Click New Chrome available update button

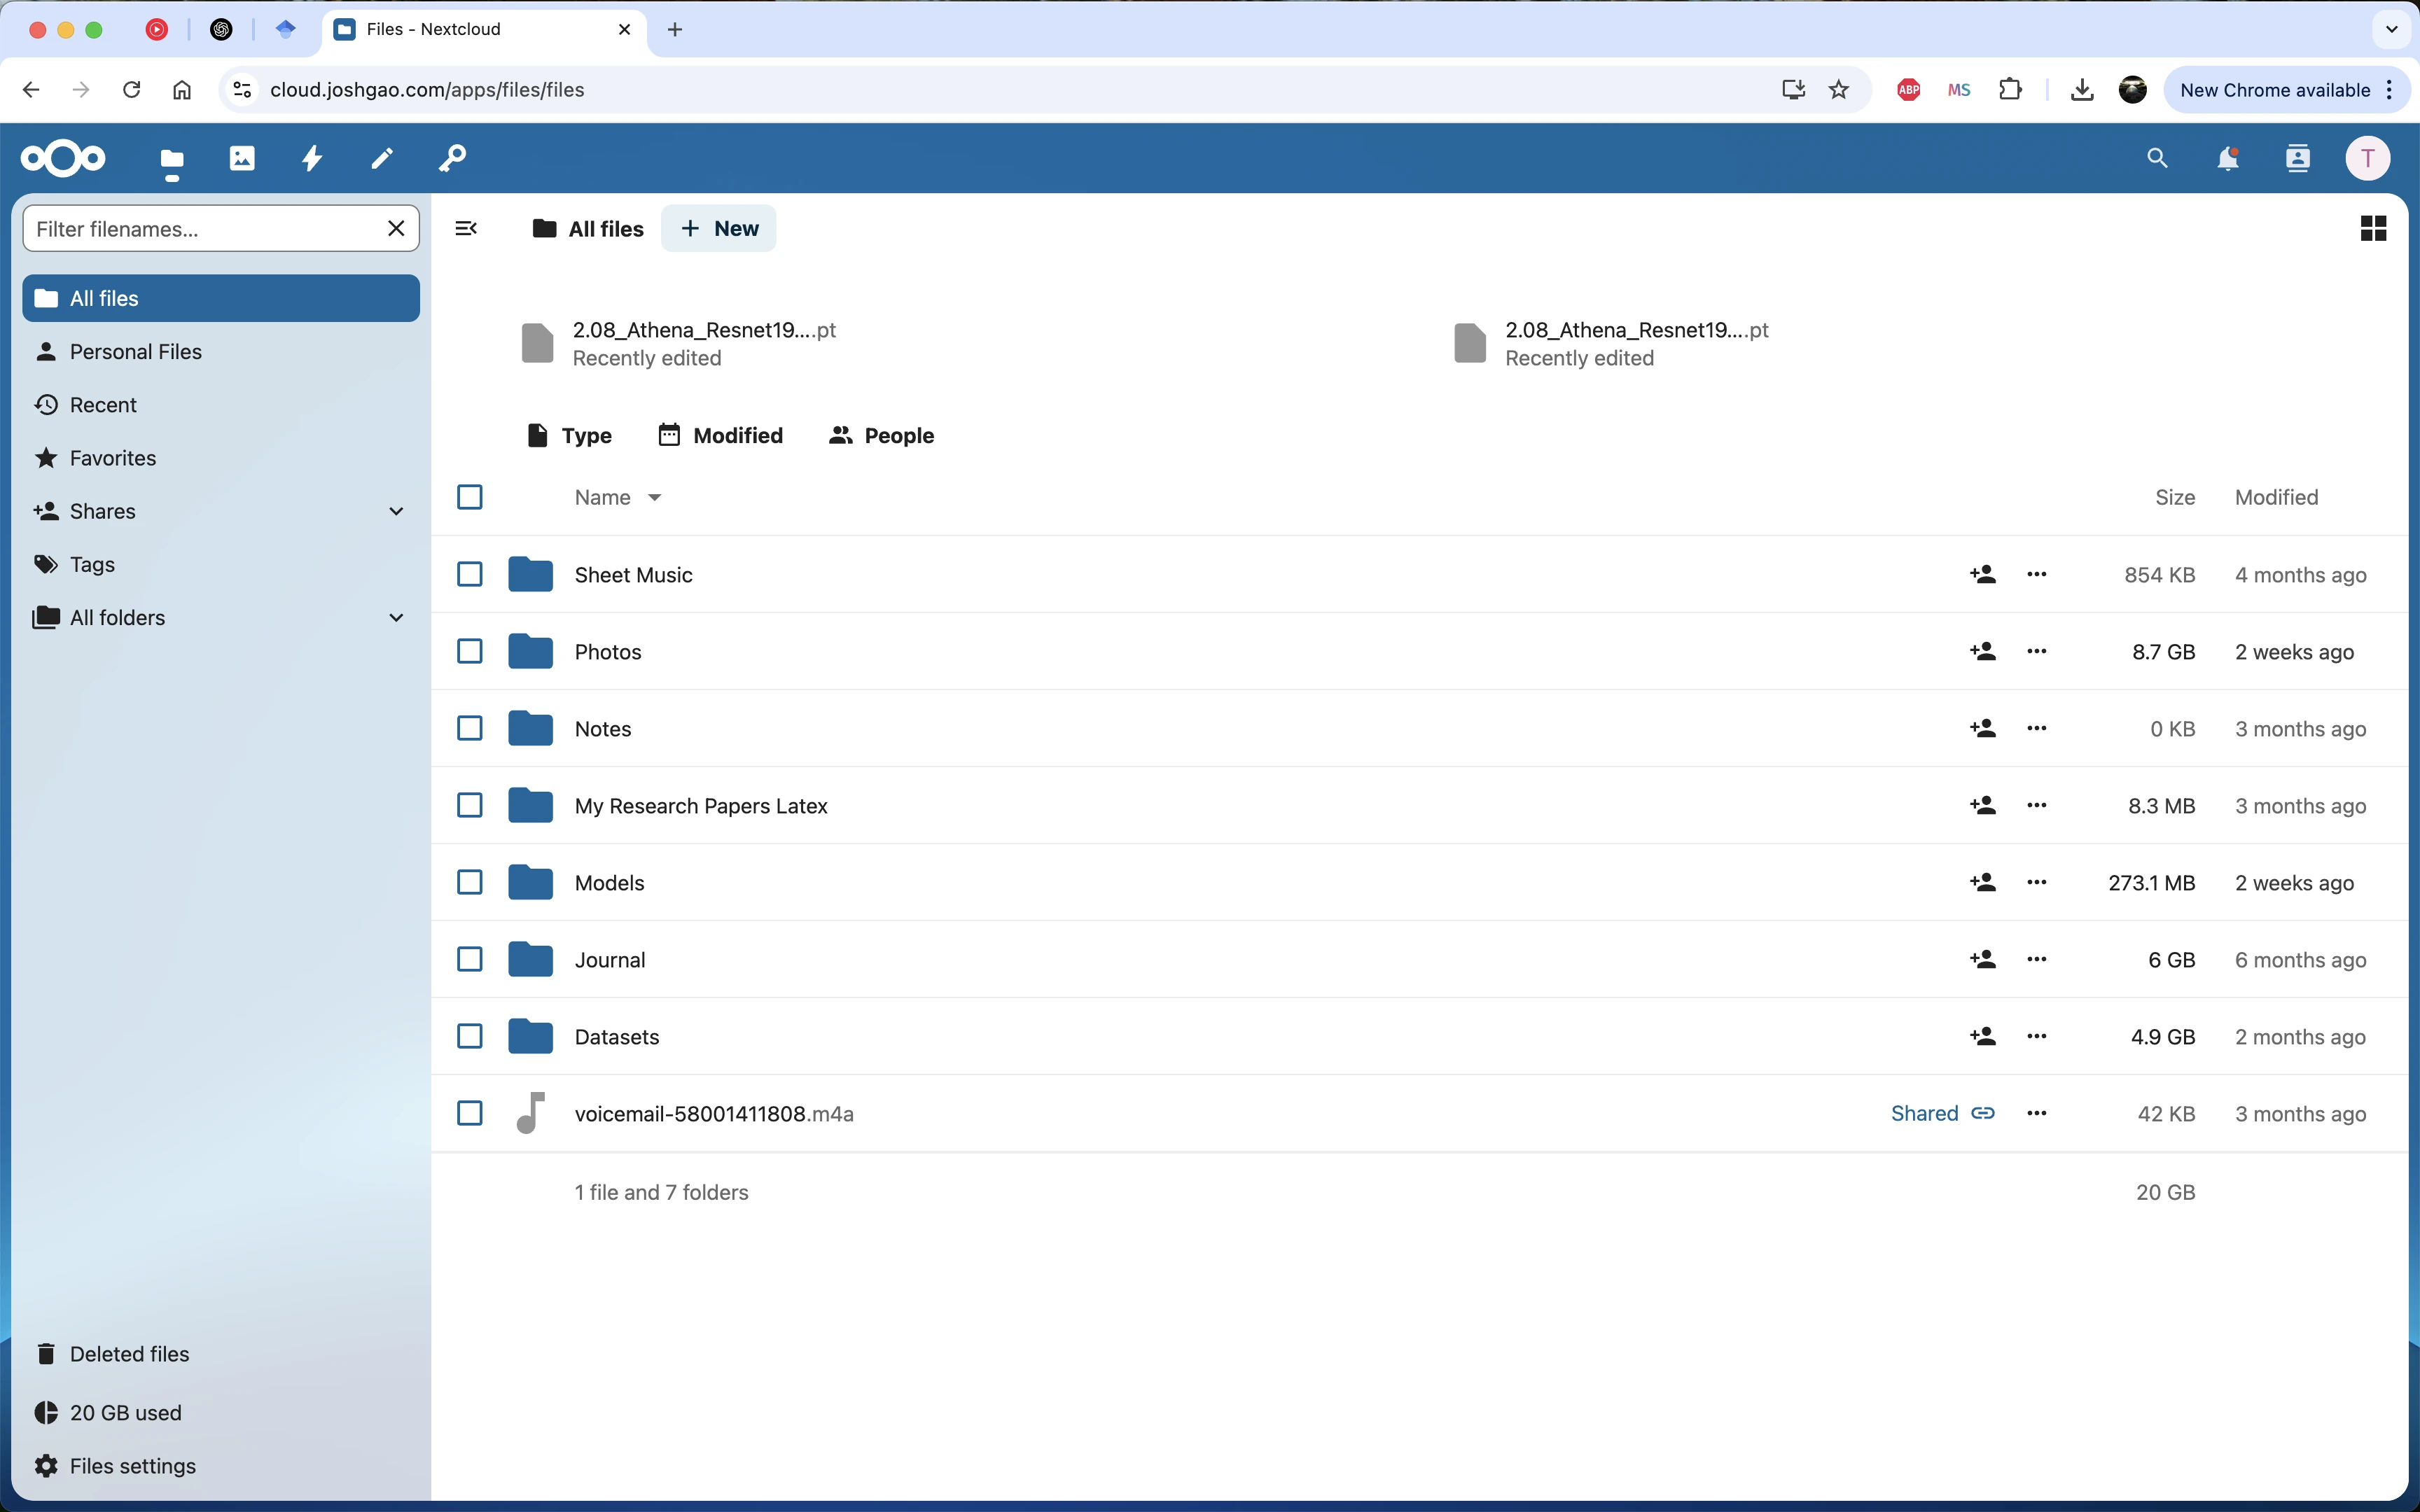[2288, 90]
